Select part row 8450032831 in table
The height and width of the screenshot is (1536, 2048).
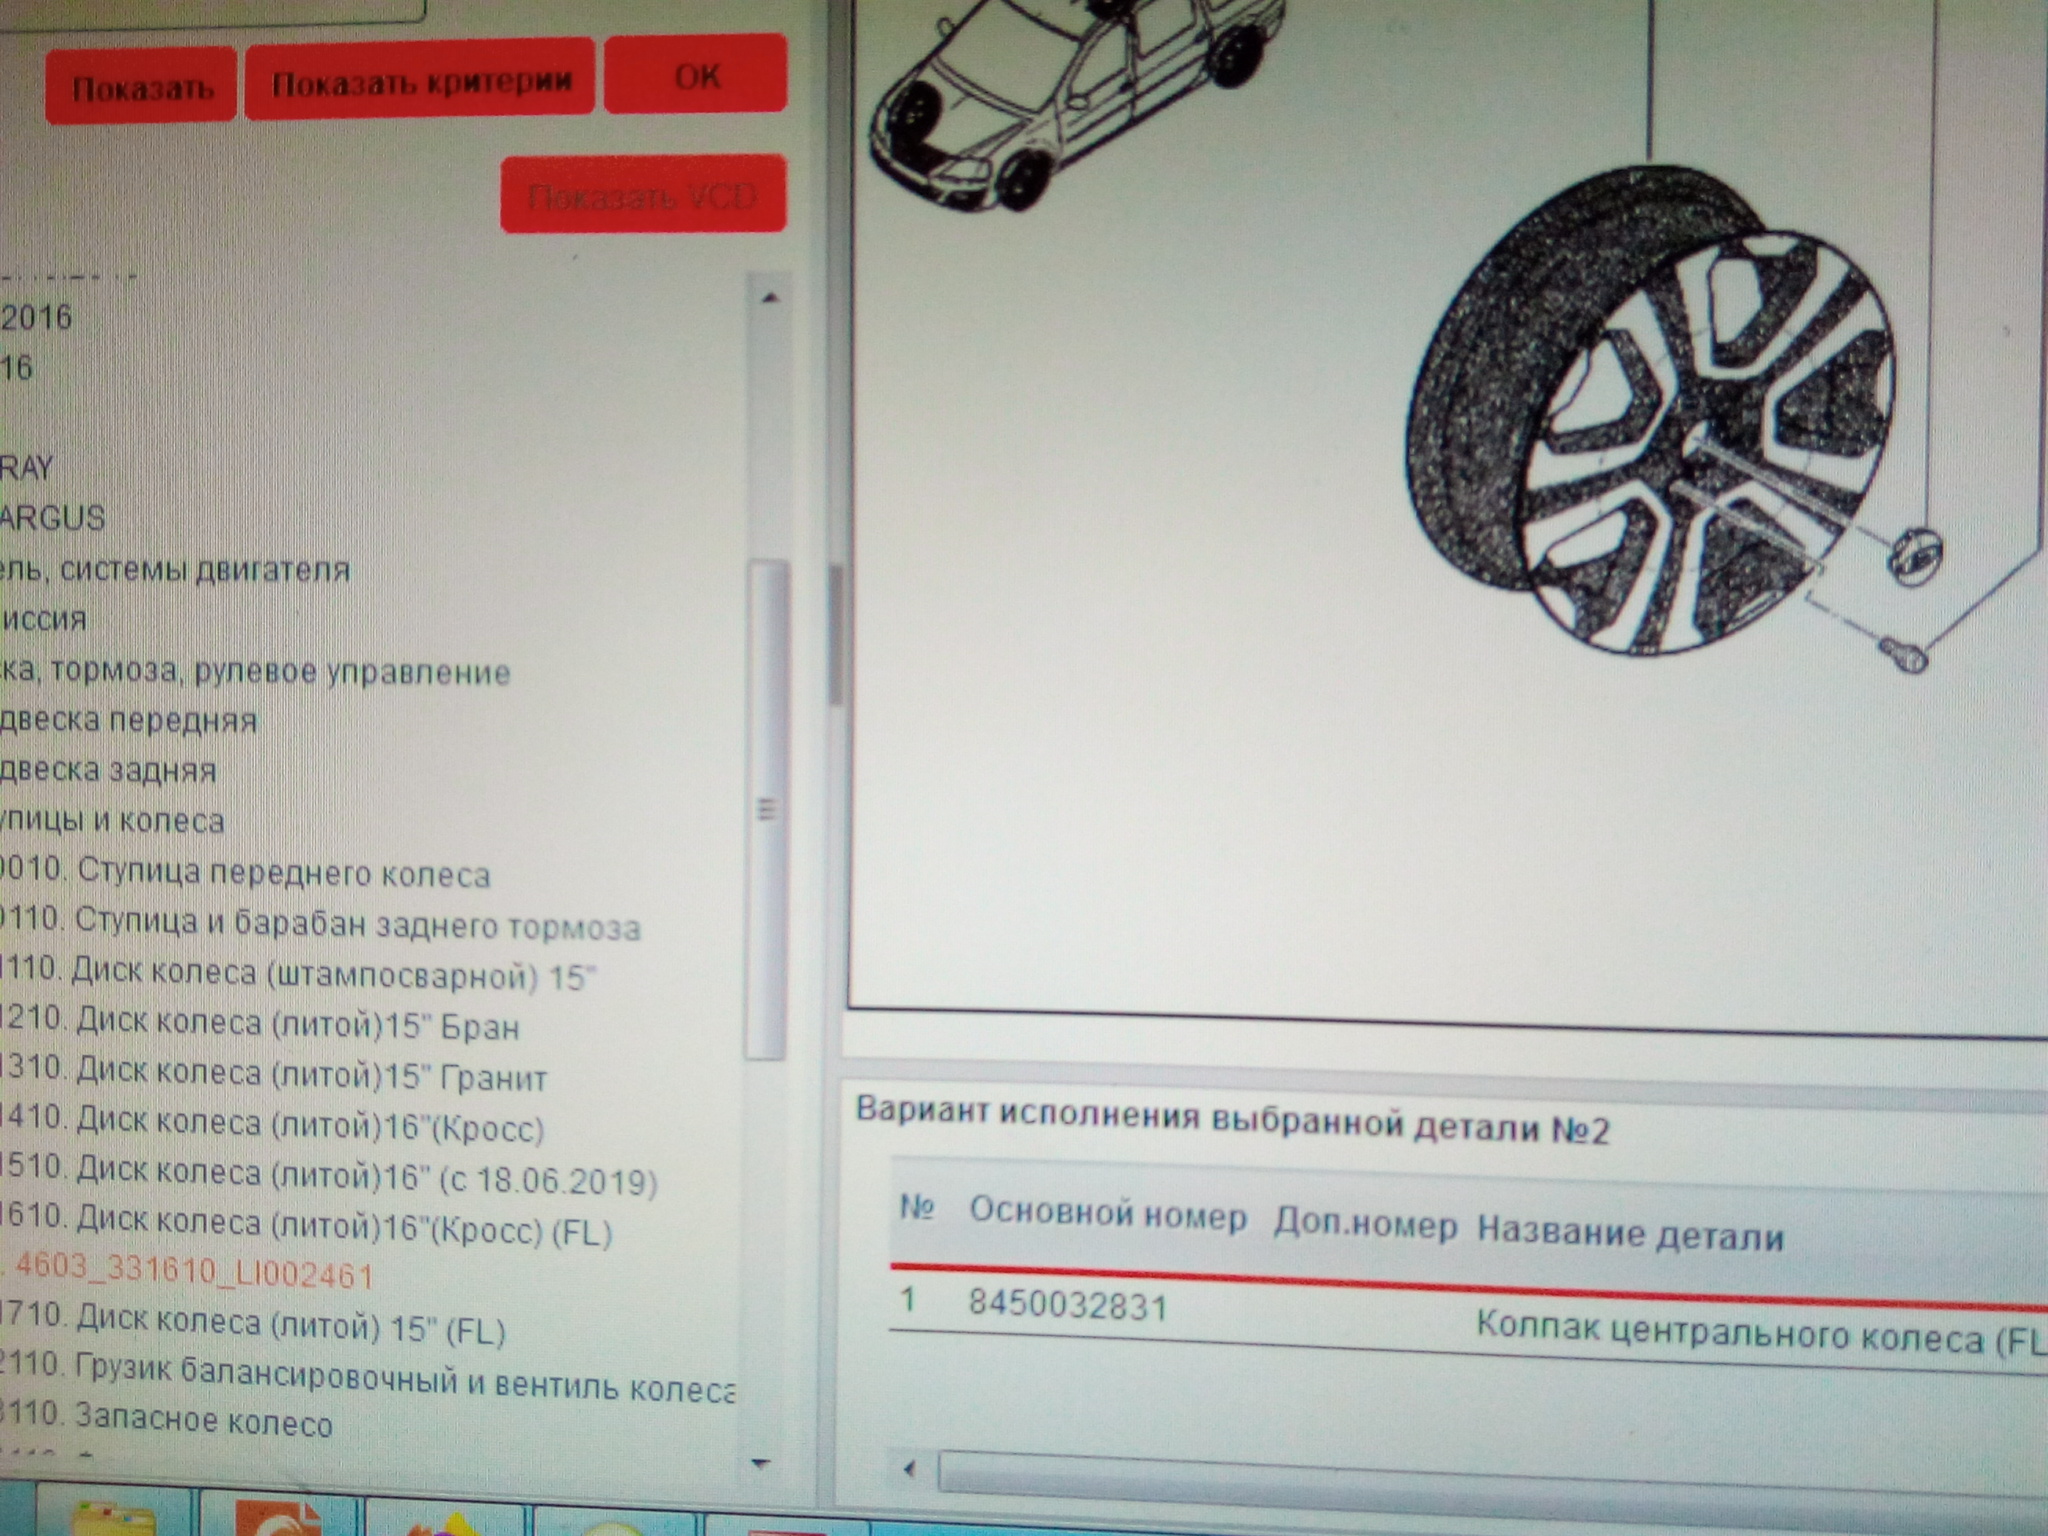click(1066, 1306)
